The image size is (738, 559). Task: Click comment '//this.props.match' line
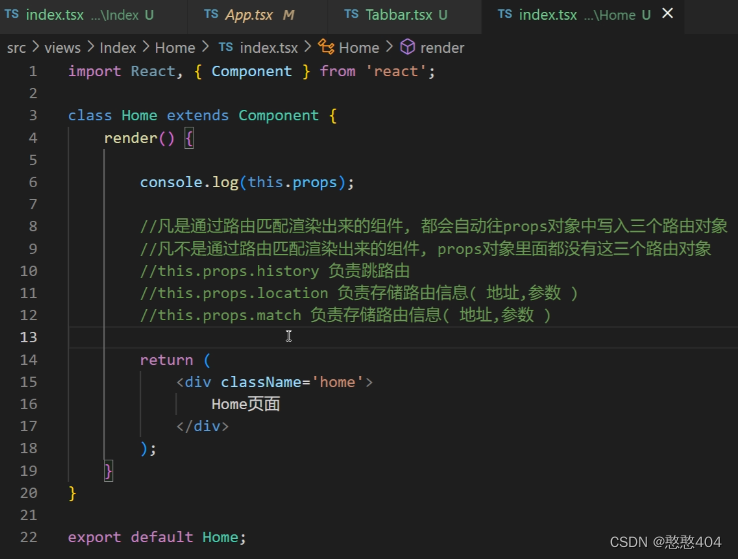(x=345, y=315)
